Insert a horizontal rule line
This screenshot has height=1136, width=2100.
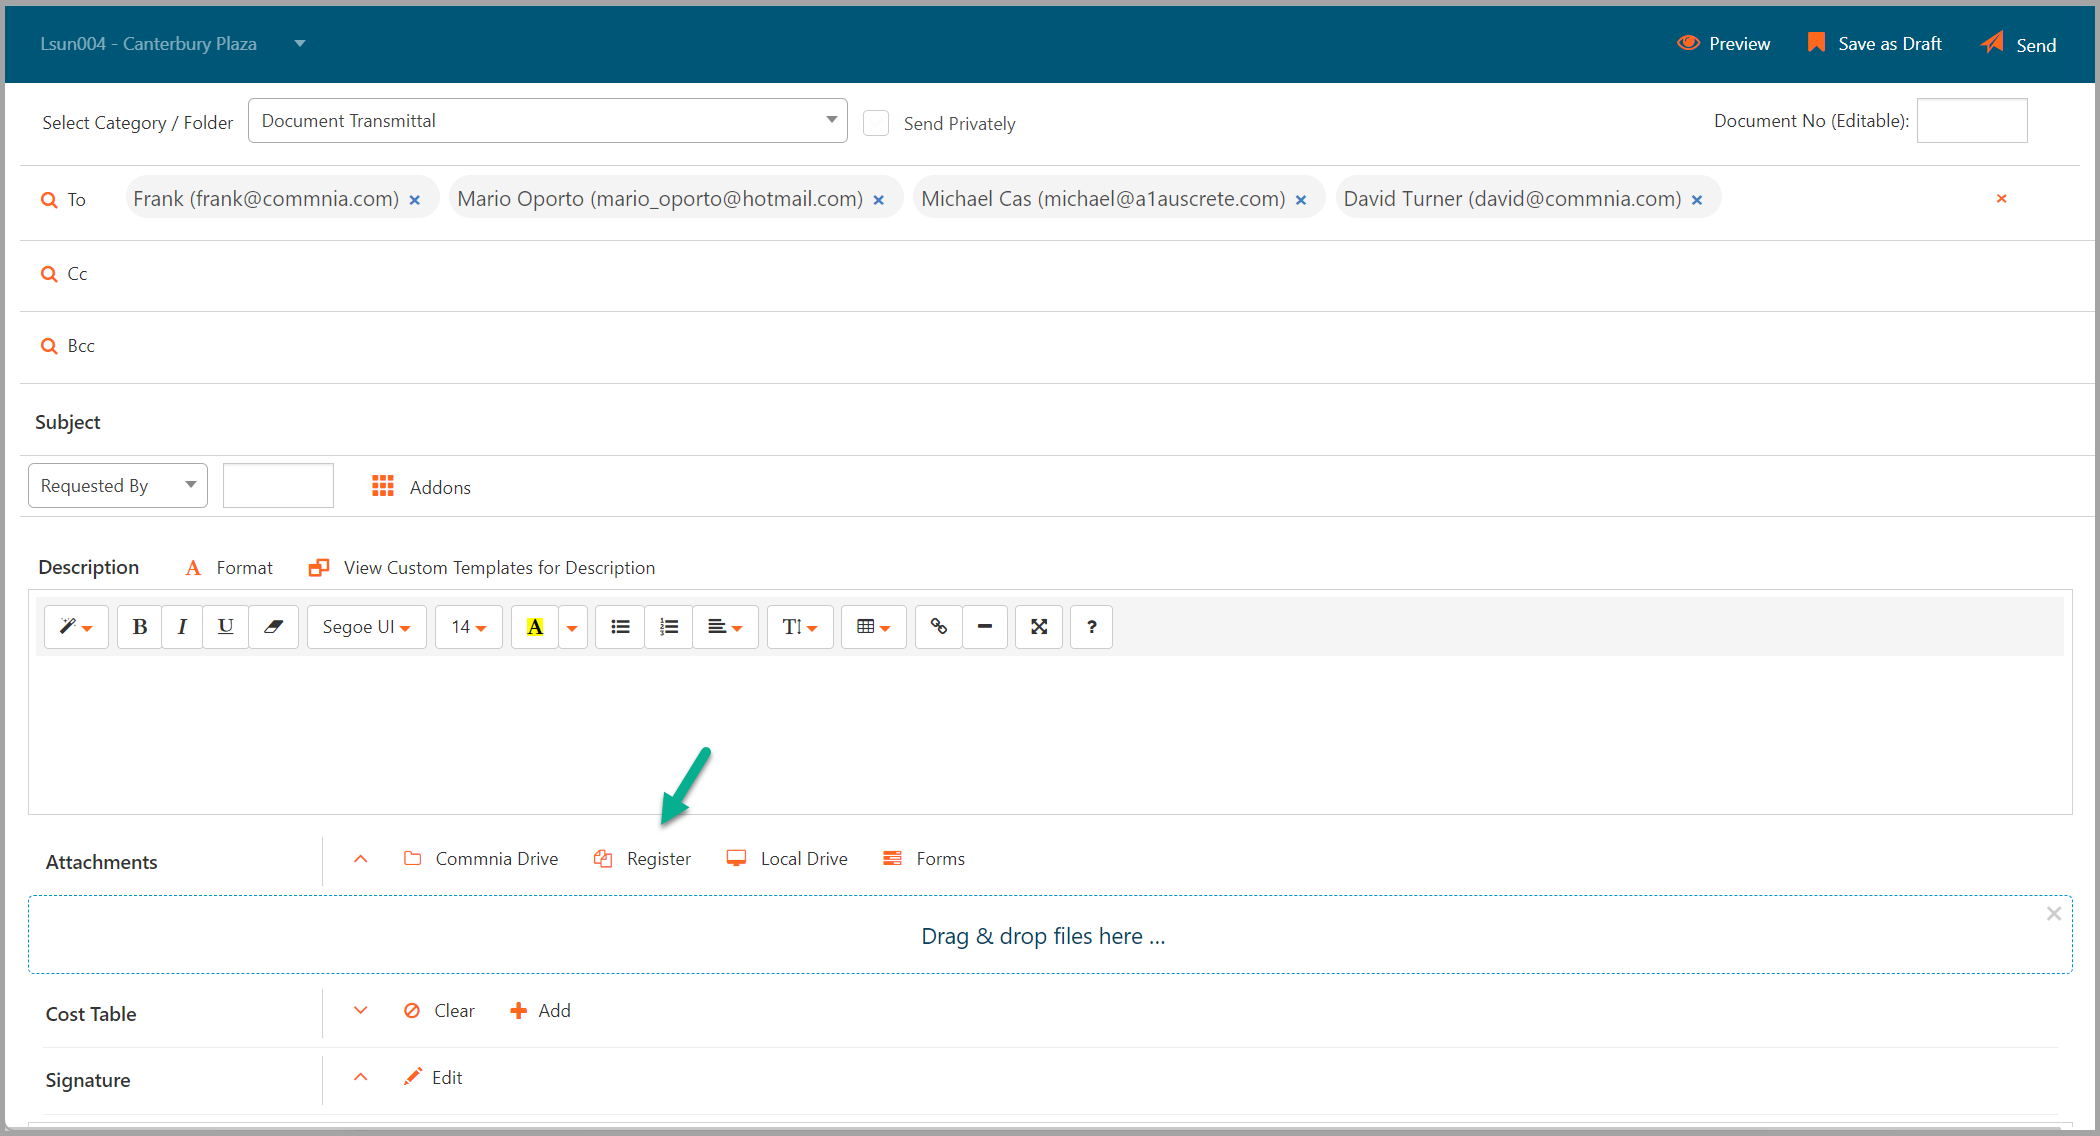click(x=985, y=627)
